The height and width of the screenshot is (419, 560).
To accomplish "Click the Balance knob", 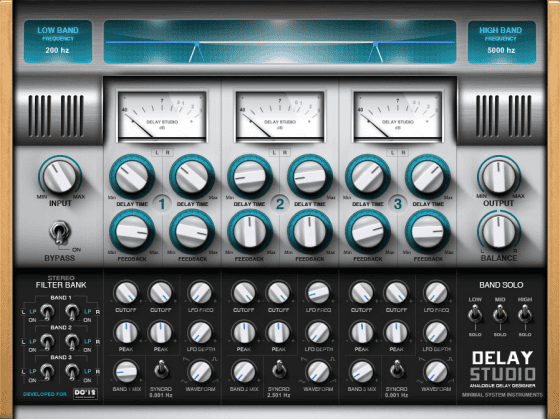I will 499,231.
